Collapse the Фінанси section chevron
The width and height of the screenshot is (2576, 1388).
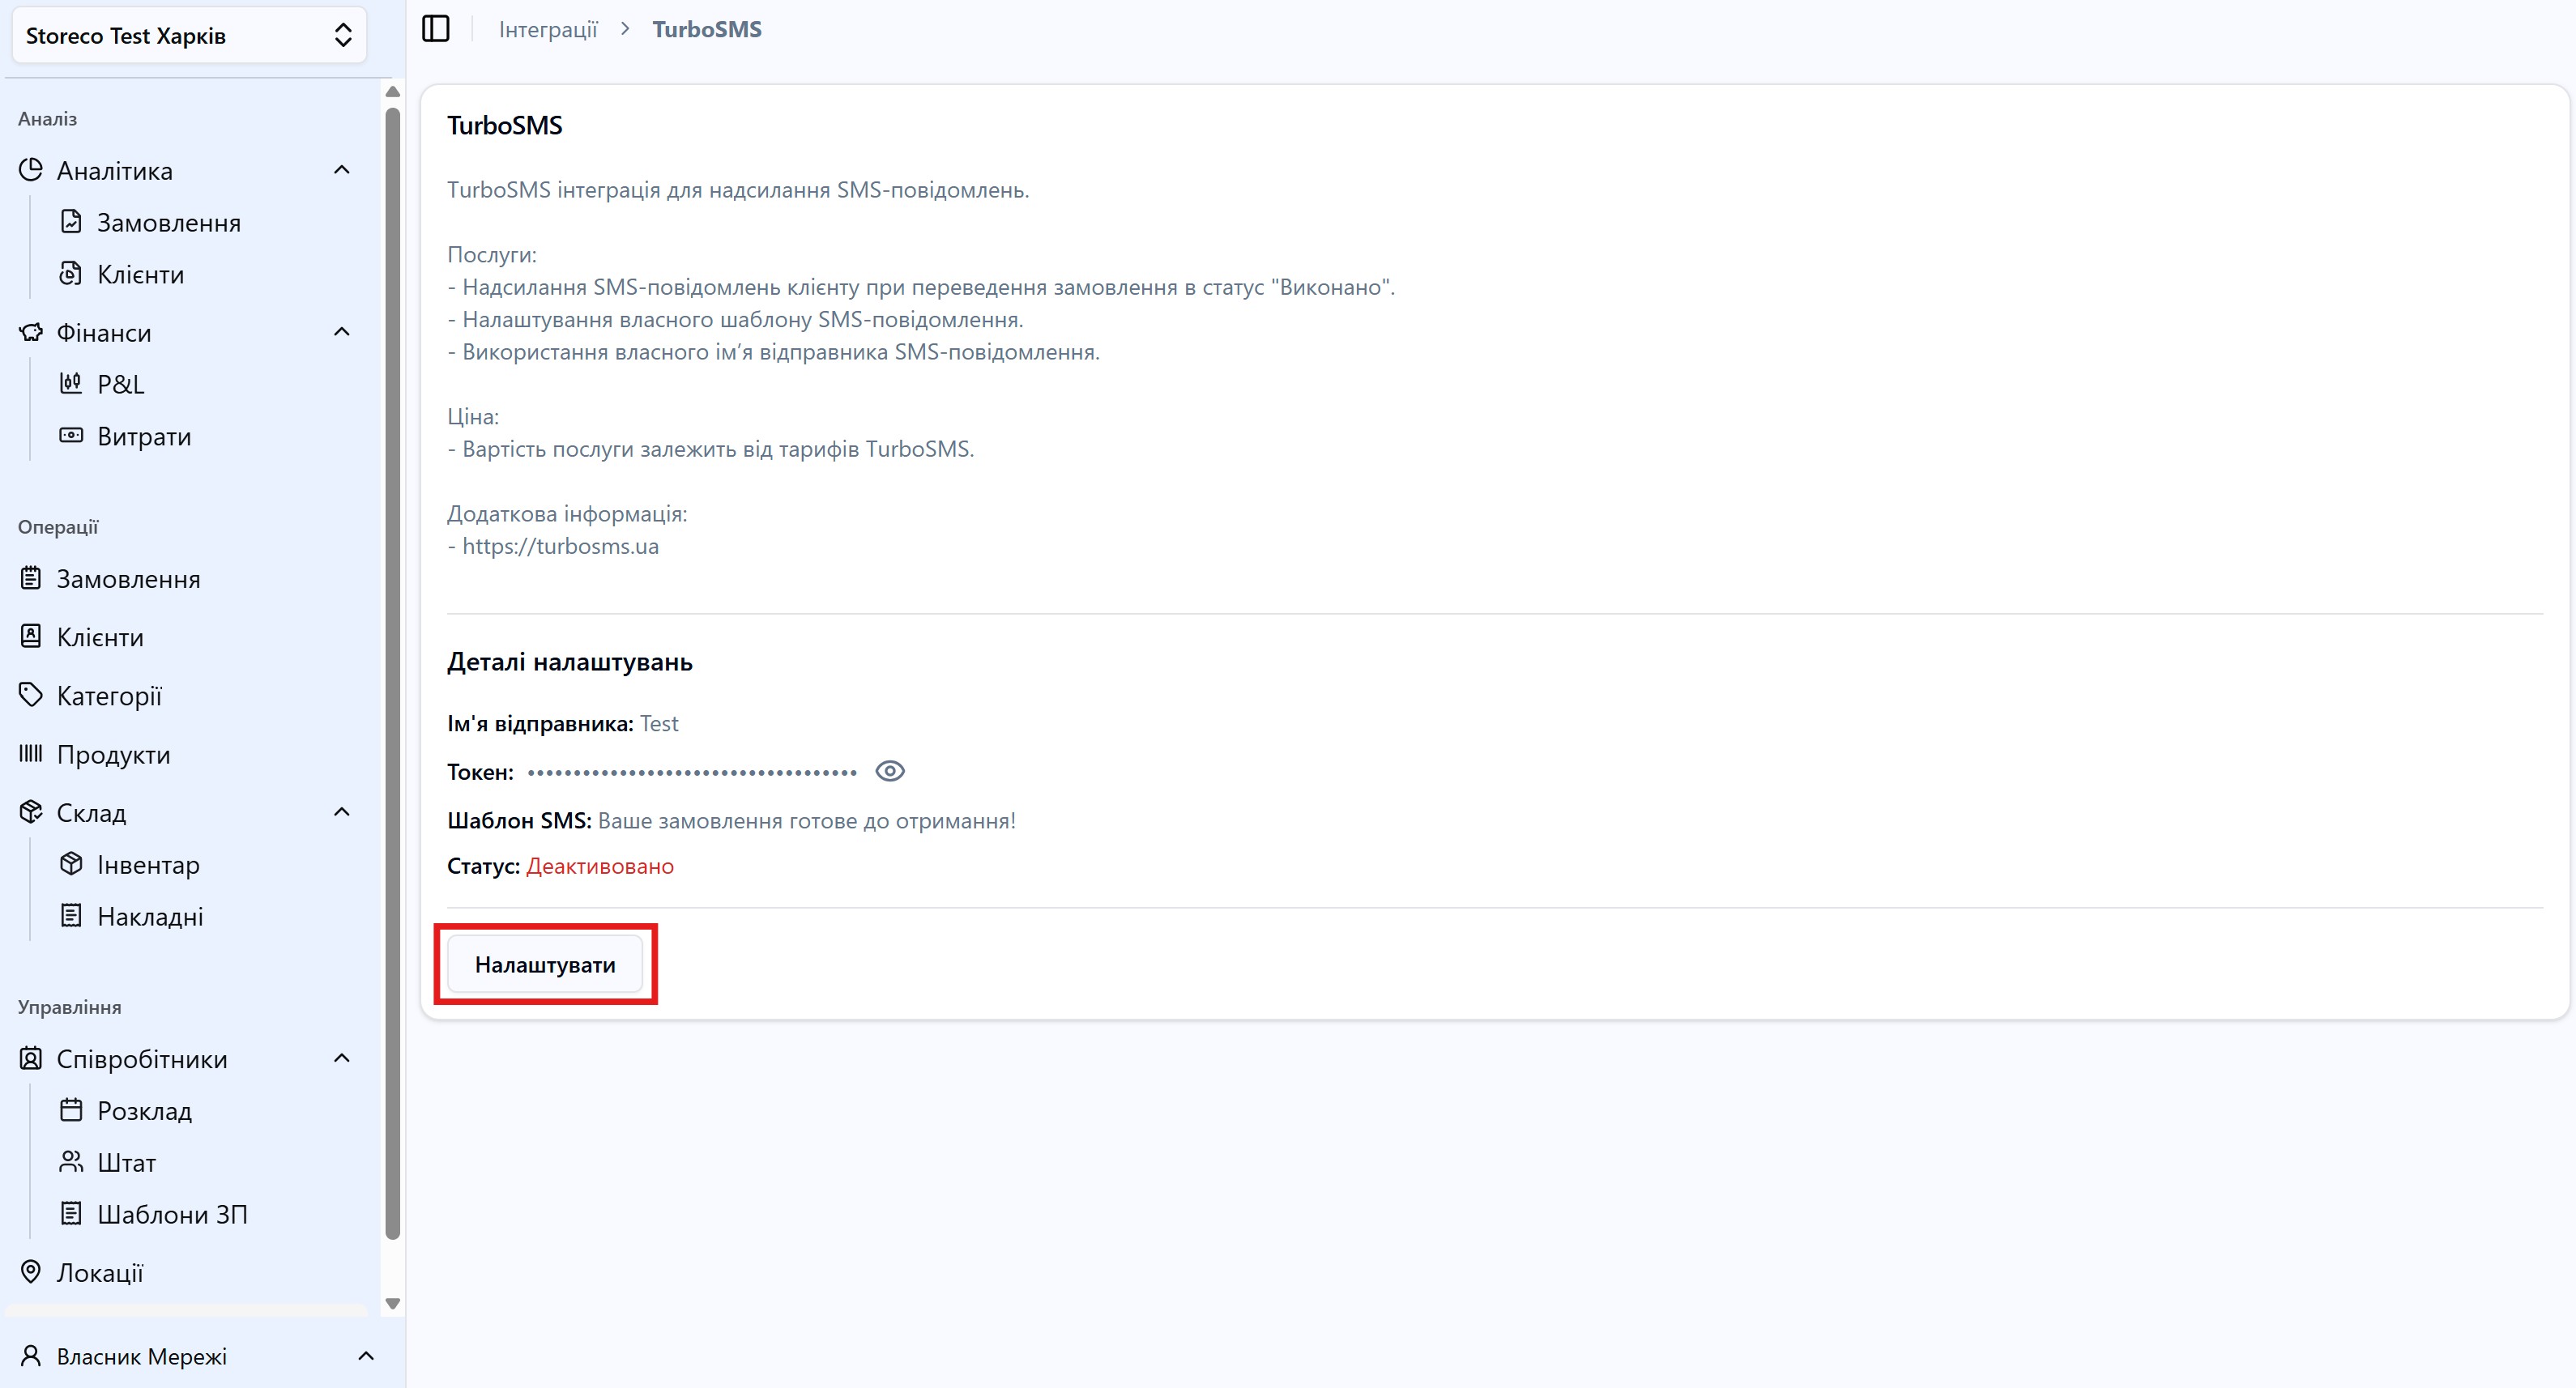(341, 332)
